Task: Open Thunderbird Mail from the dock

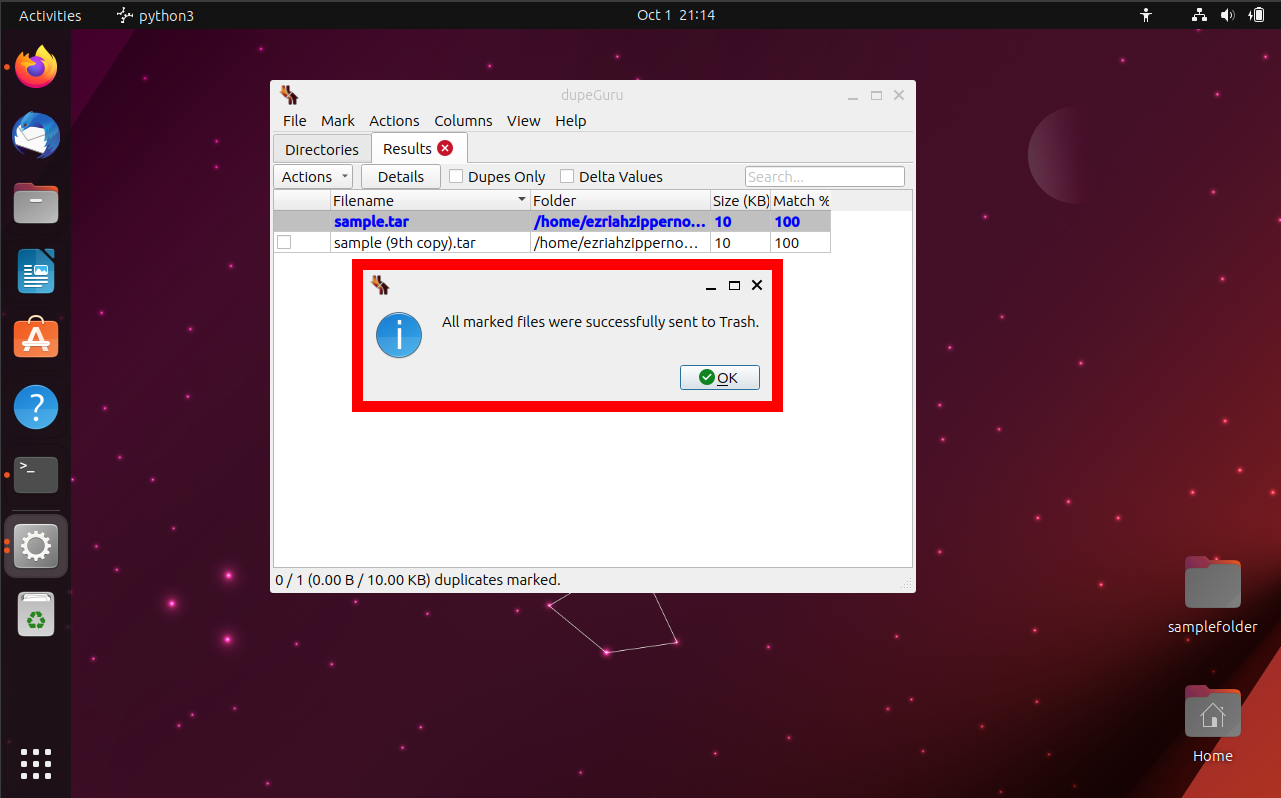Action: (x=36, y=136)
